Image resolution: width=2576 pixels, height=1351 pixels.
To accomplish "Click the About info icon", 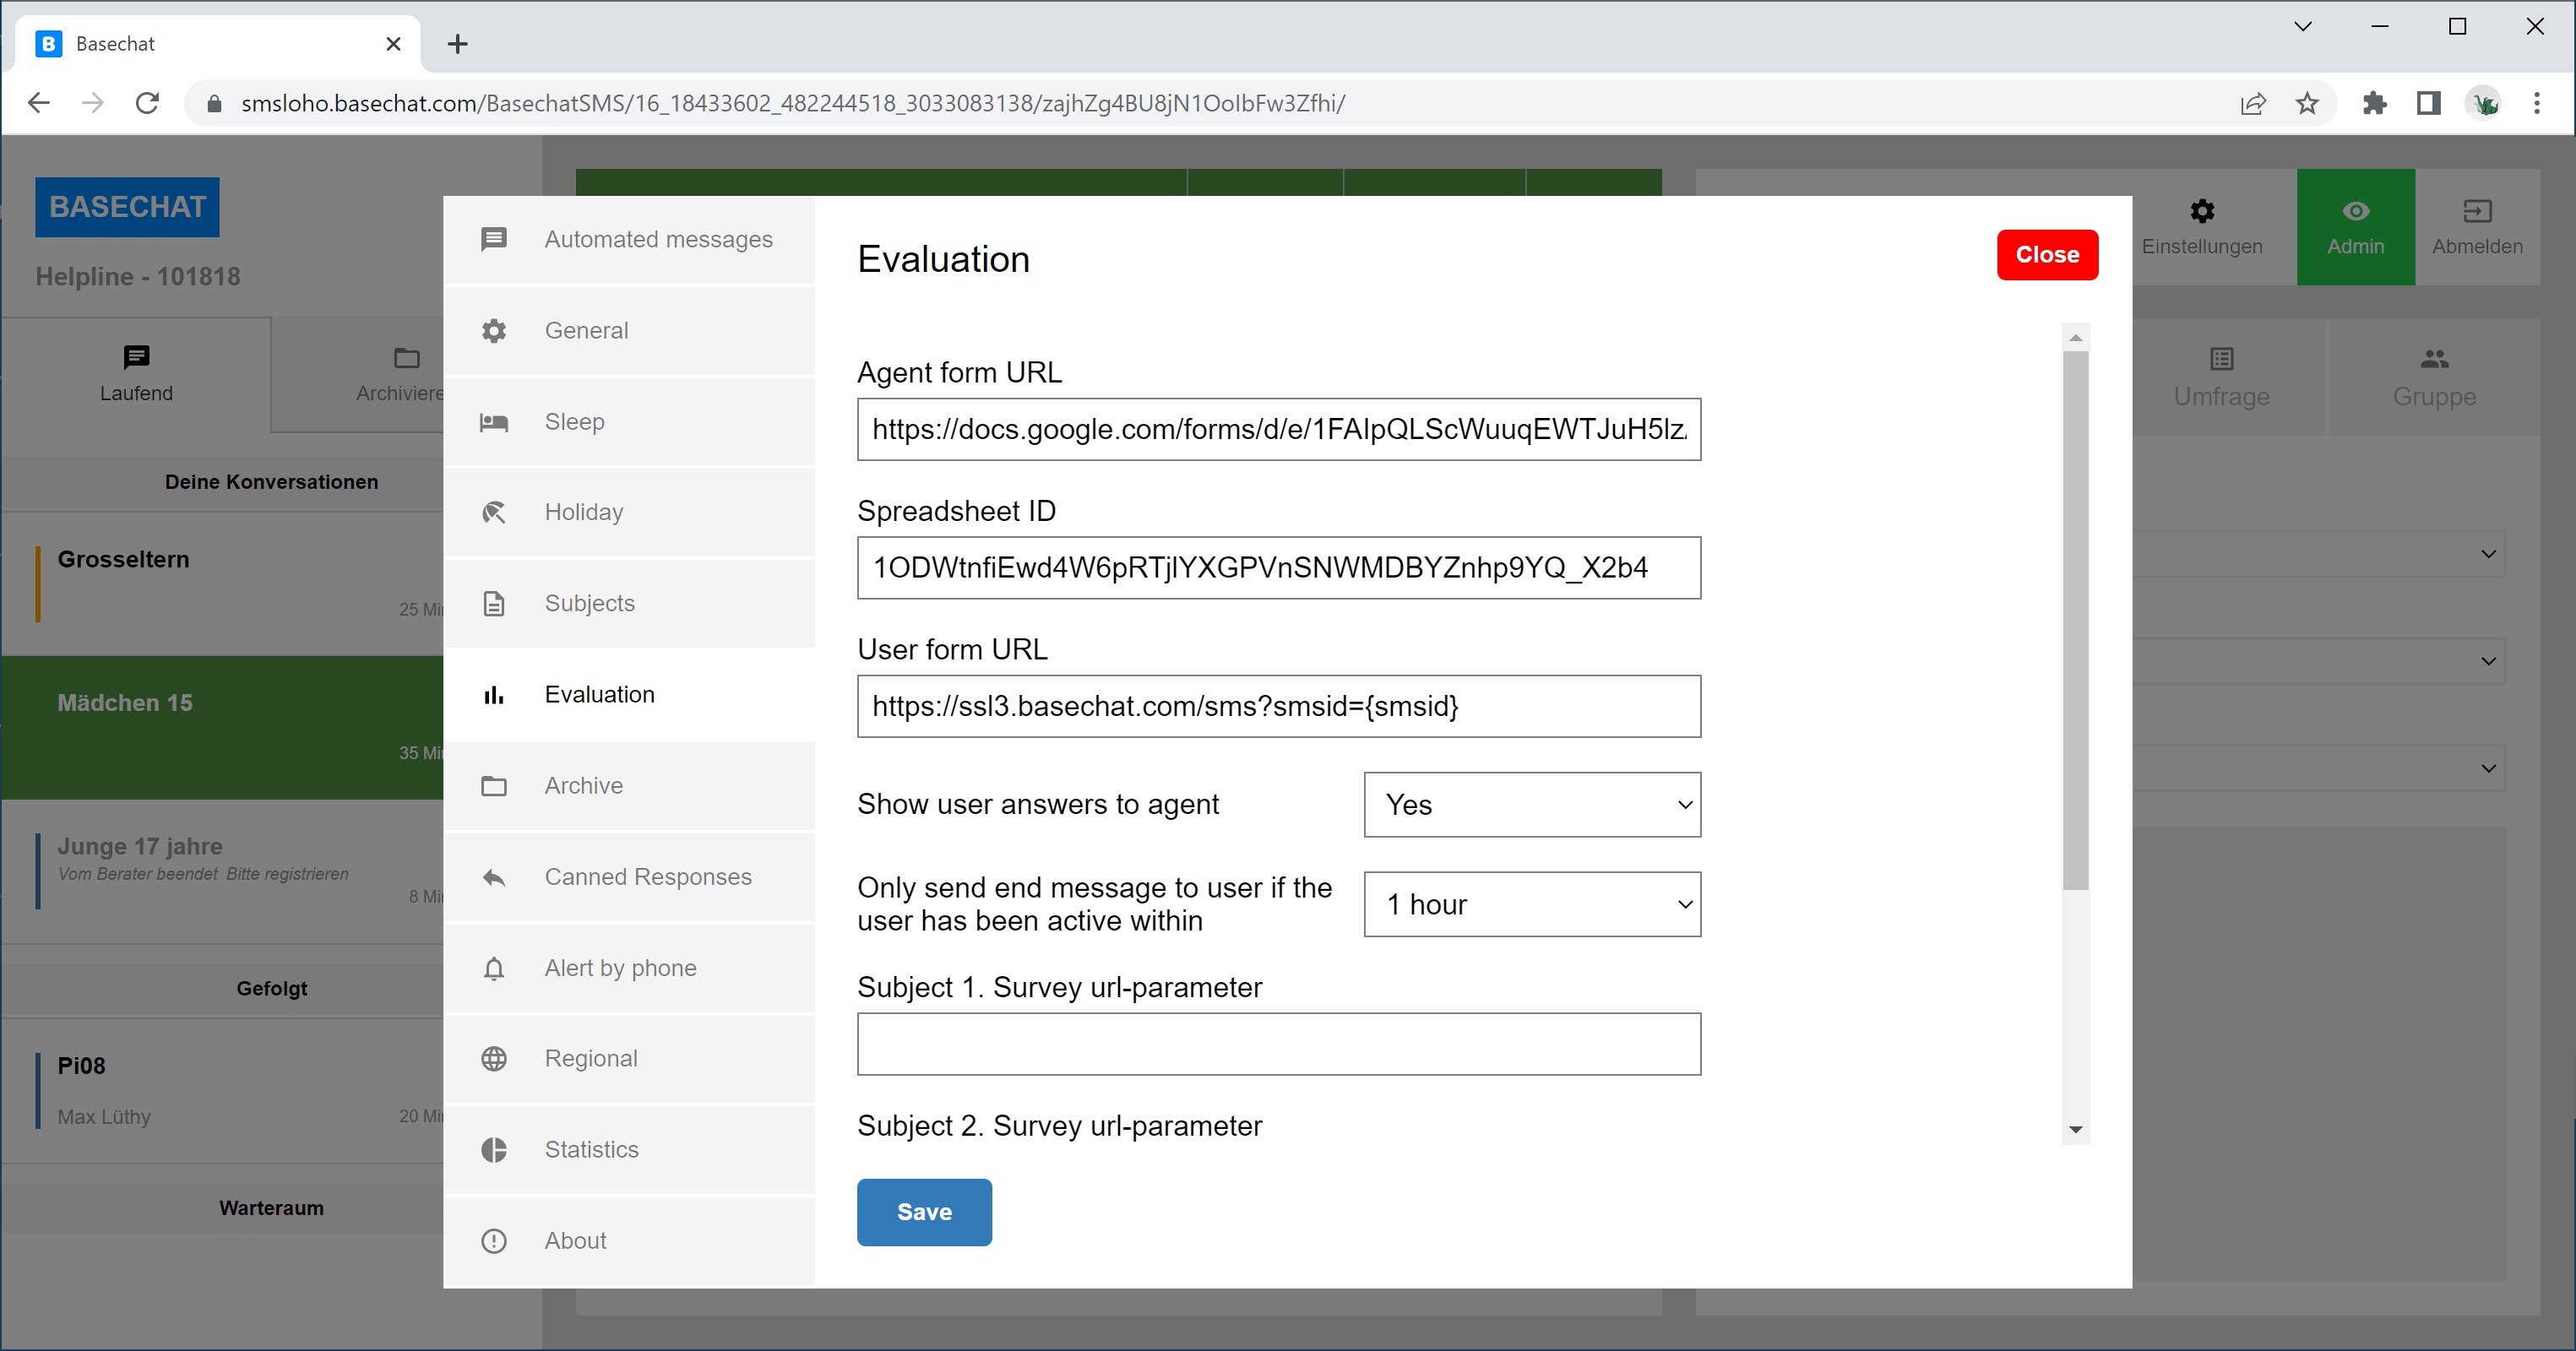I will tap(494, 1241).
